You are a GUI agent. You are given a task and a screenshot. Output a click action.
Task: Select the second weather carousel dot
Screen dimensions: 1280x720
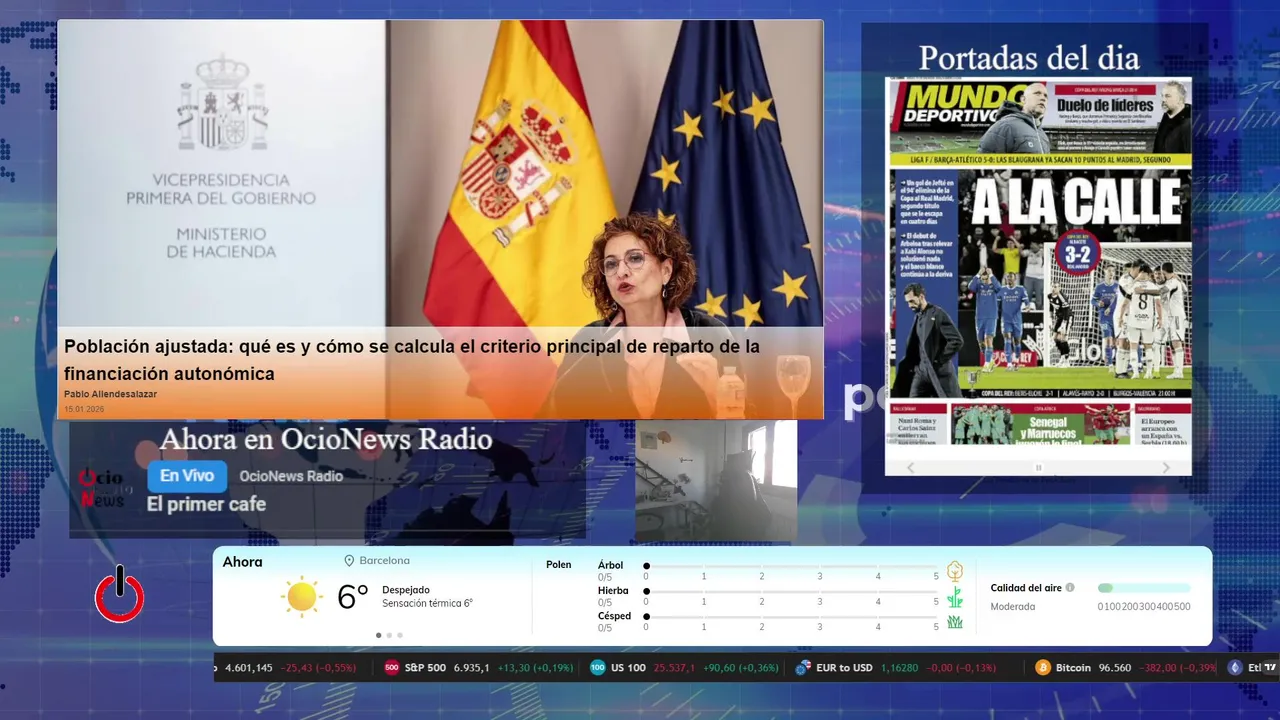click(x=389, y=635)
